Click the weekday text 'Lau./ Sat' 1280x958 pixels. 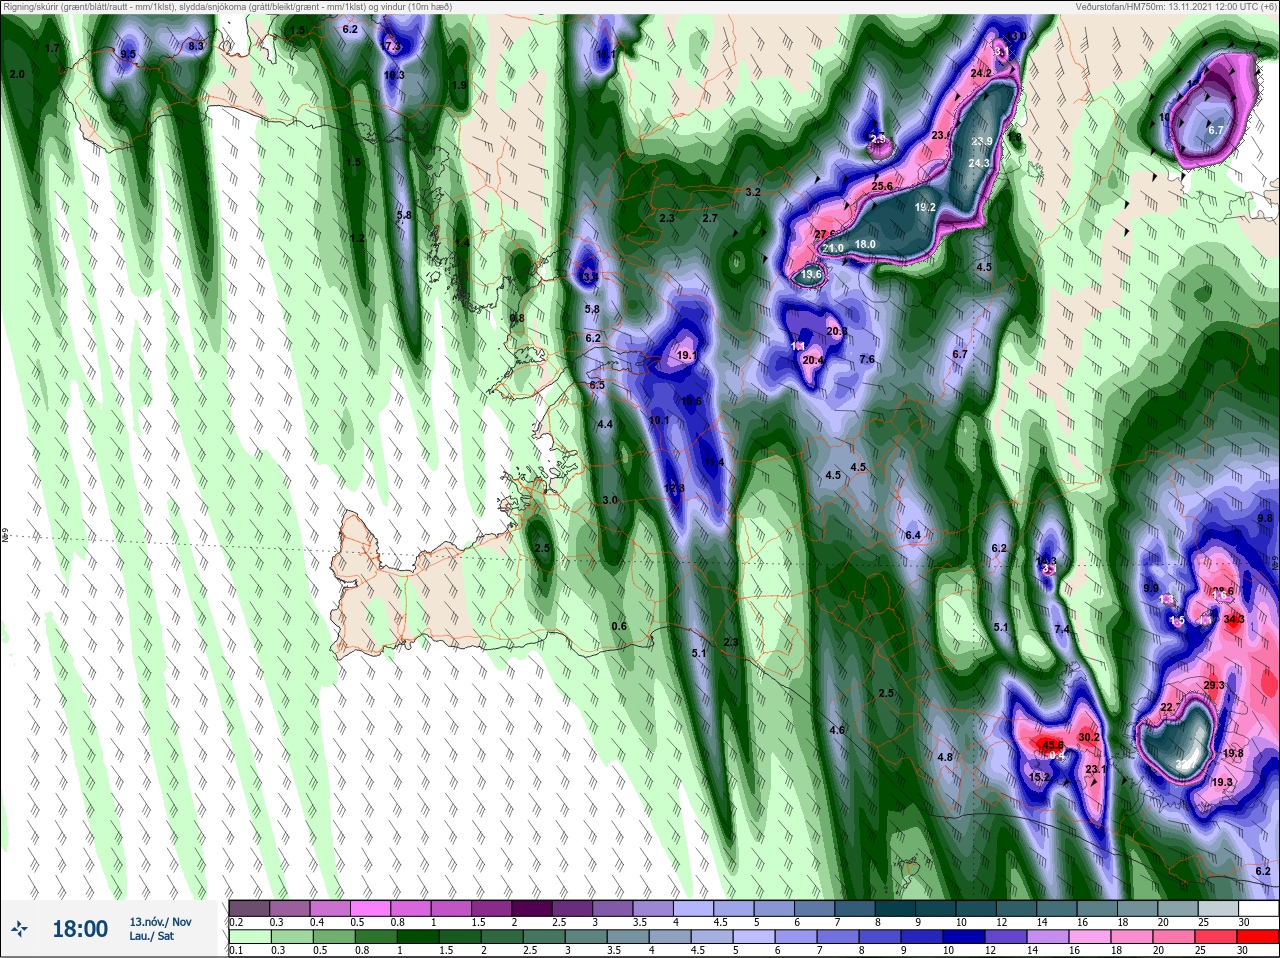click(151, 937)
